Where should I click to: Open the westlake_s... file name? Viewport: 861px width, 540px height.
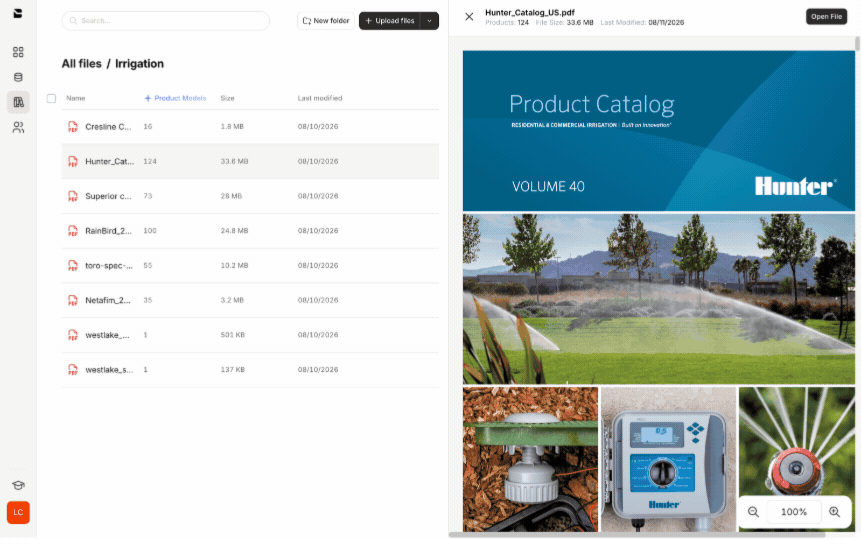(109, 370)
